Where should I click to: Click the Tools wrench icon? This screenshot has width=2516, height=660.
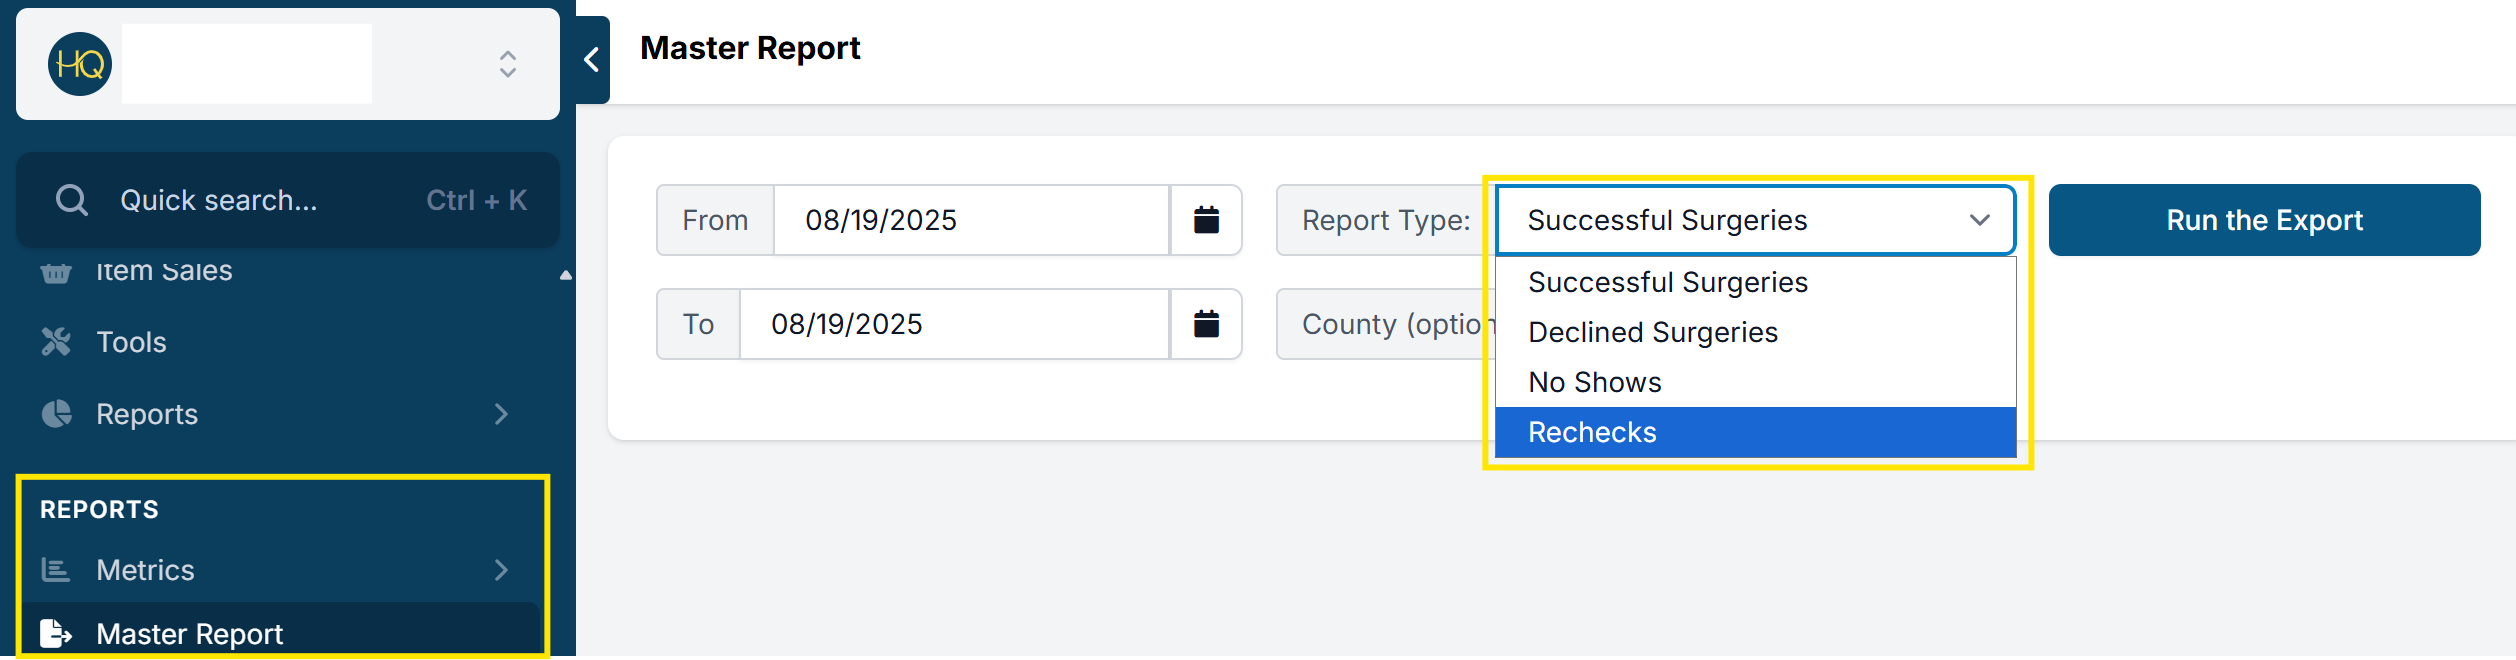click(56, 342)
